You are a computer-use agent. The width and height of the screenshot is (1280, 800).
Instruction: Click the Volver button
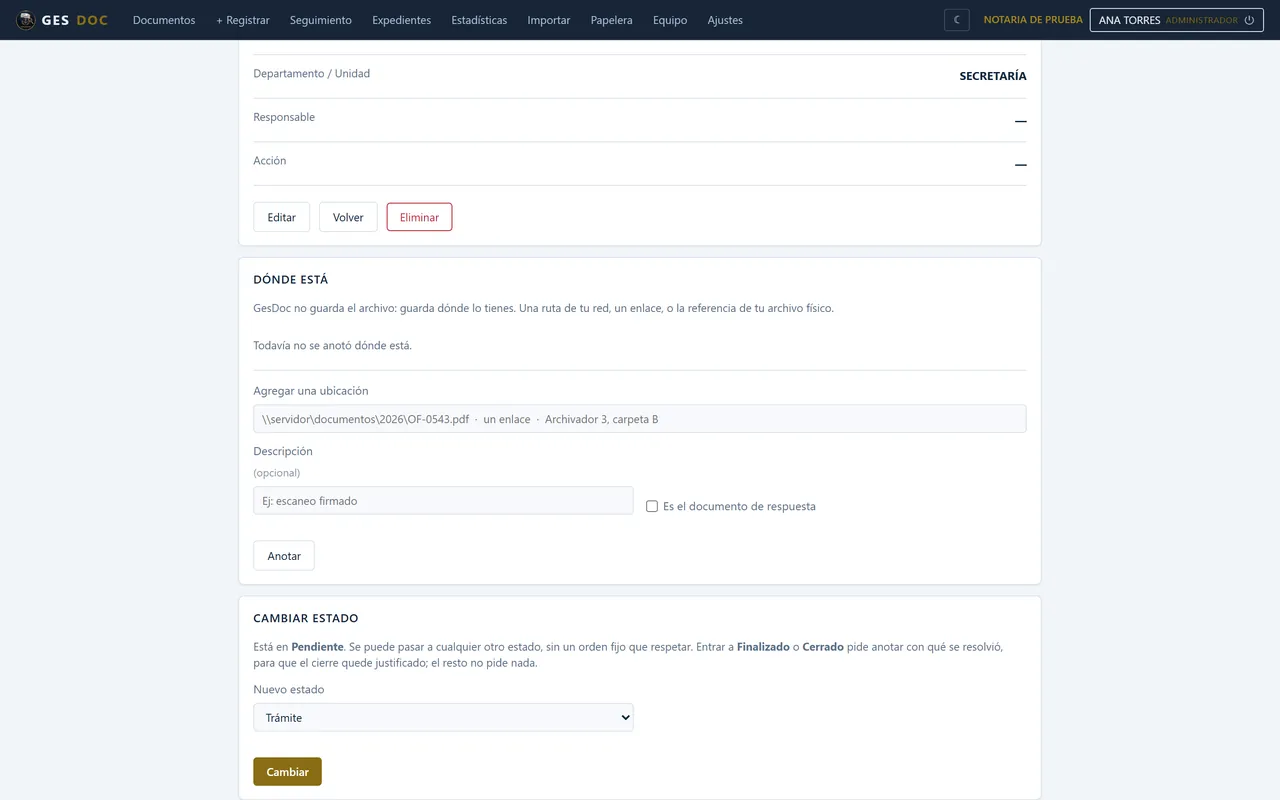pyautogui.click(x=348, y=217)
